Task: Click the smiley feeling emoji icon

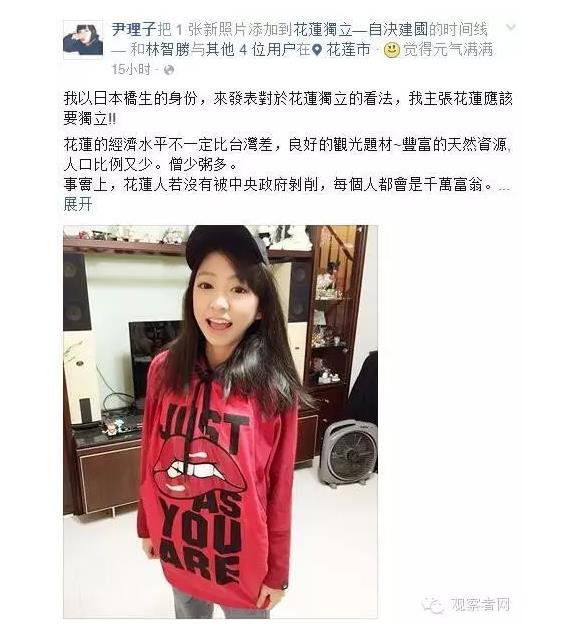Action: 392,50
